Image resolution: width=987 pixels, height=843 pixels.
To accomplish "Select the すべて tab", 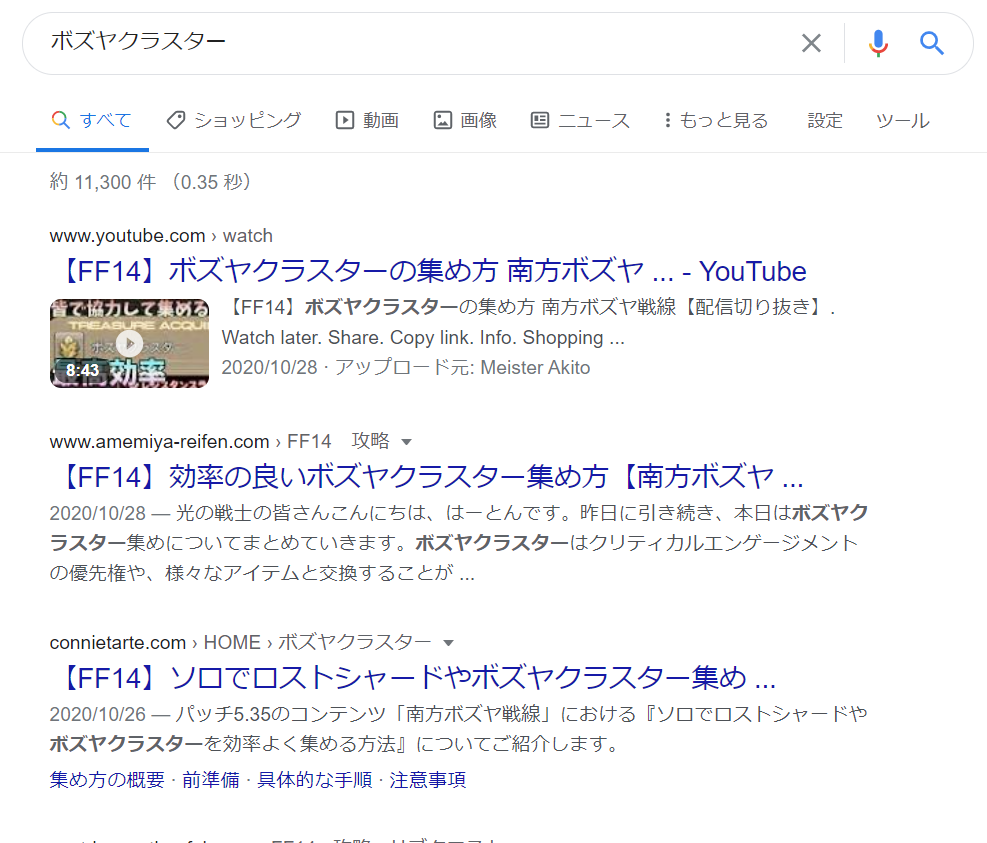I will tap(93, 120).
